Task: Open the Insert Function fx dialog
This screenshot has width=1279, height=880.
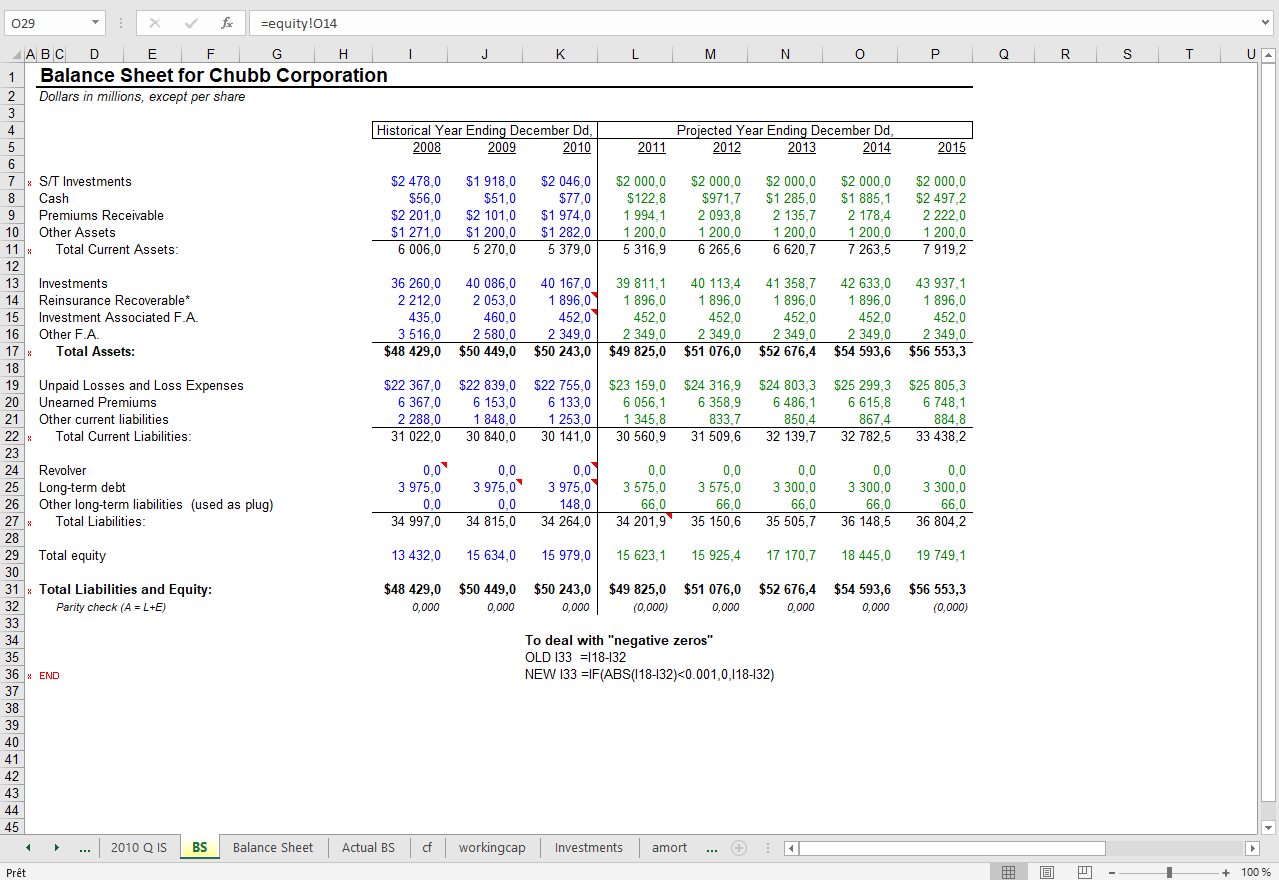Action: click(227, 23)
